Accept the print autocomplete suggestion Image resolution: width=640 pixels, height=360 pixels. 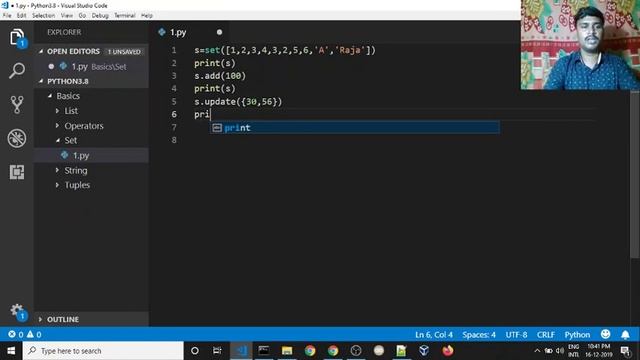pyautogui.click(x=354, y=128)
